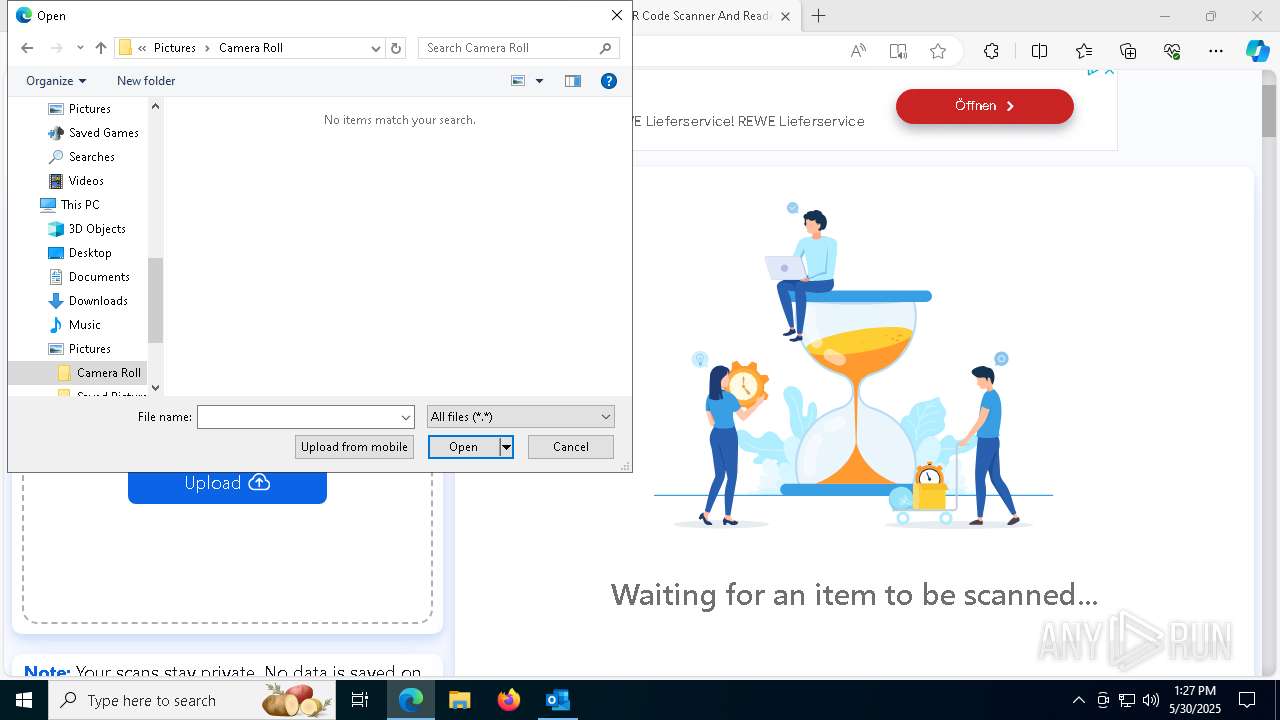Click the Open button
This screenshot has width=1280, height=720.
463,447
